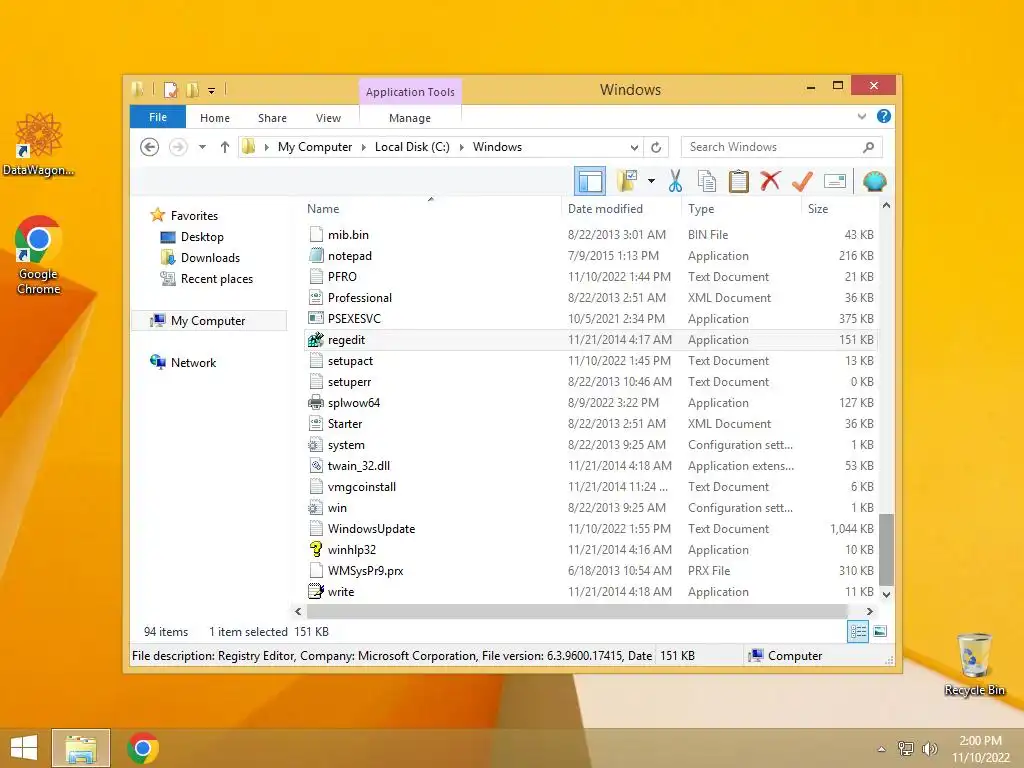Switch to the View ribbon tab
This screenshot has height=768, width=1024.
tap(328, 118)
